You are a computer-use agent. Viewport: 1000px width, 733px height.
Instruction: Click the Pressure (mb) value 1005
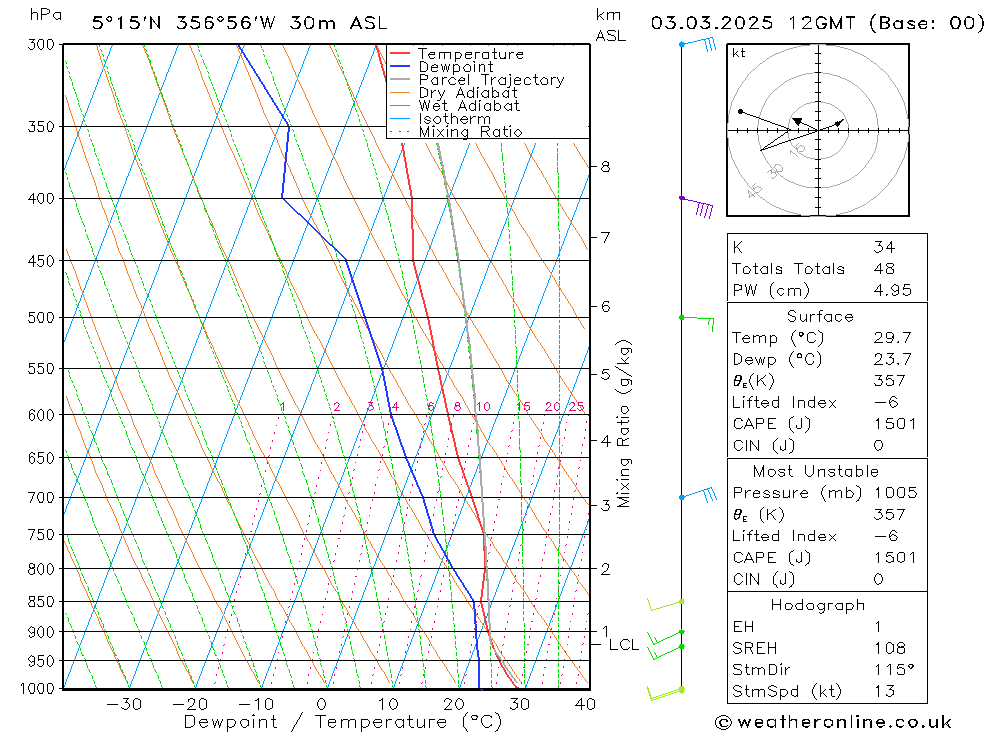[895, 492]
